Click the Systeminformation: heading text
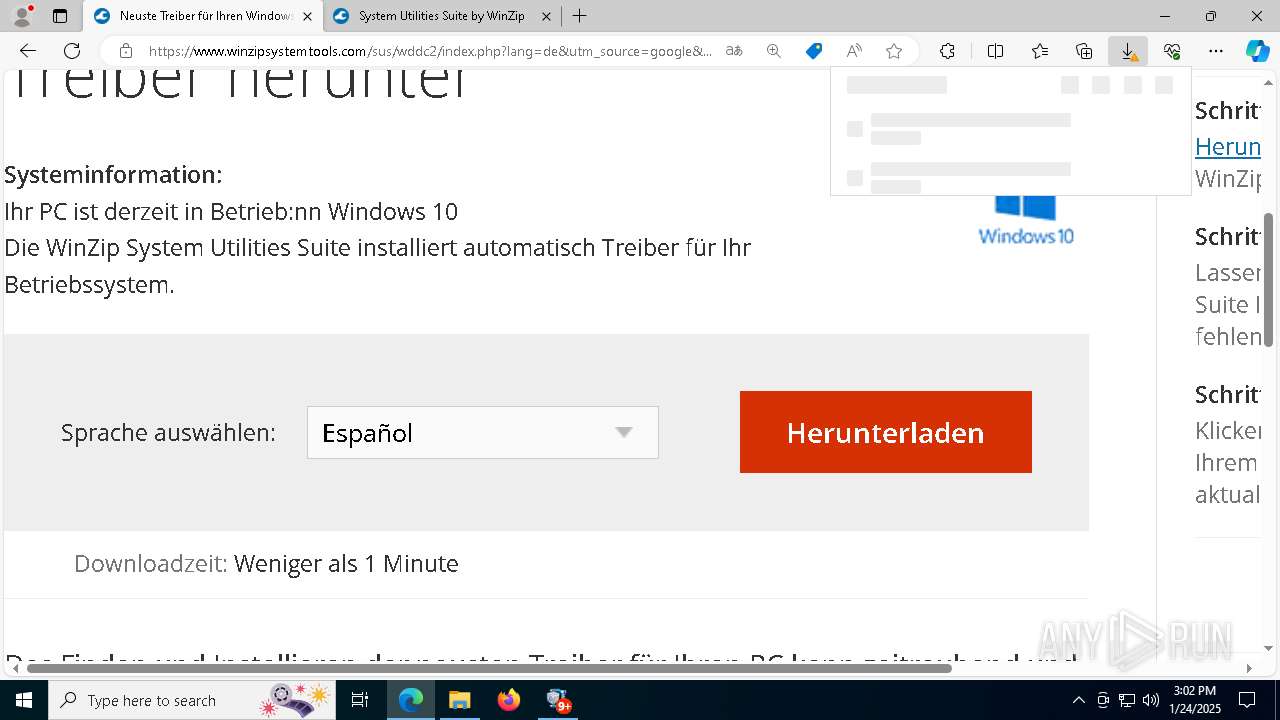The height and width of the screenshot is (720, 1280). pyautogui.click(x=113, y=174)
